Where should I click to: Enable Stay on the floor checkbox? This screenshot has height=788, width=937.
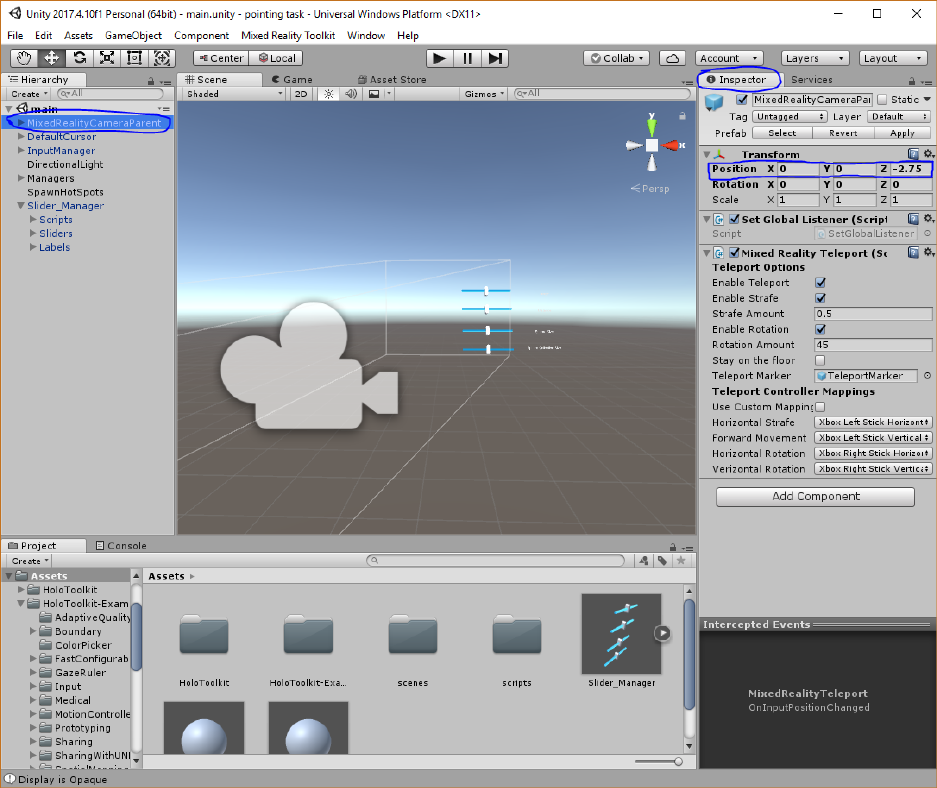point(821,360)
